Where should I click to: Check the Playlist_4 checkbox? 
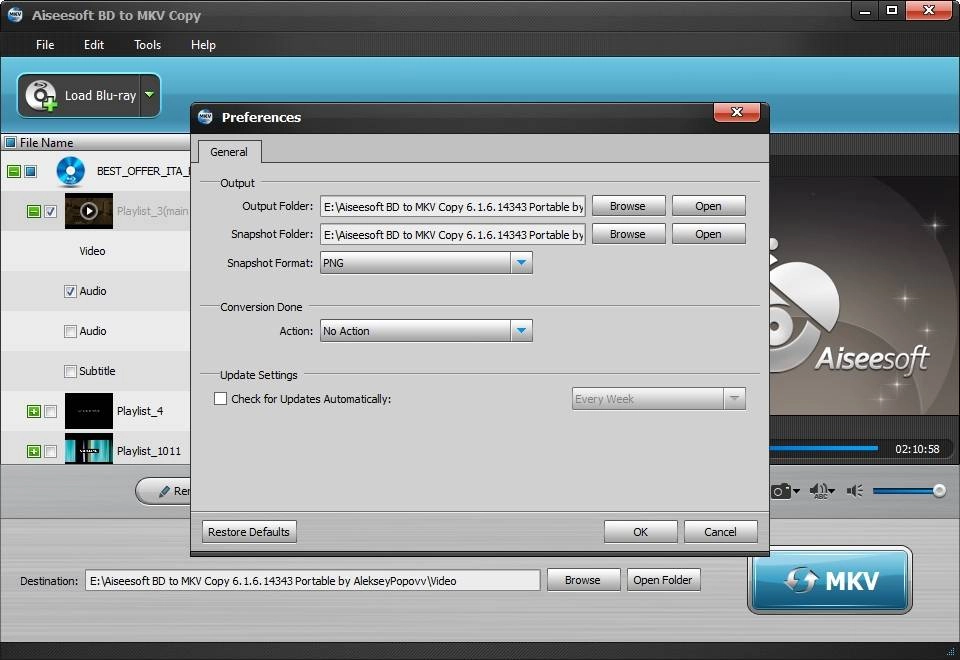pos(51,411)
